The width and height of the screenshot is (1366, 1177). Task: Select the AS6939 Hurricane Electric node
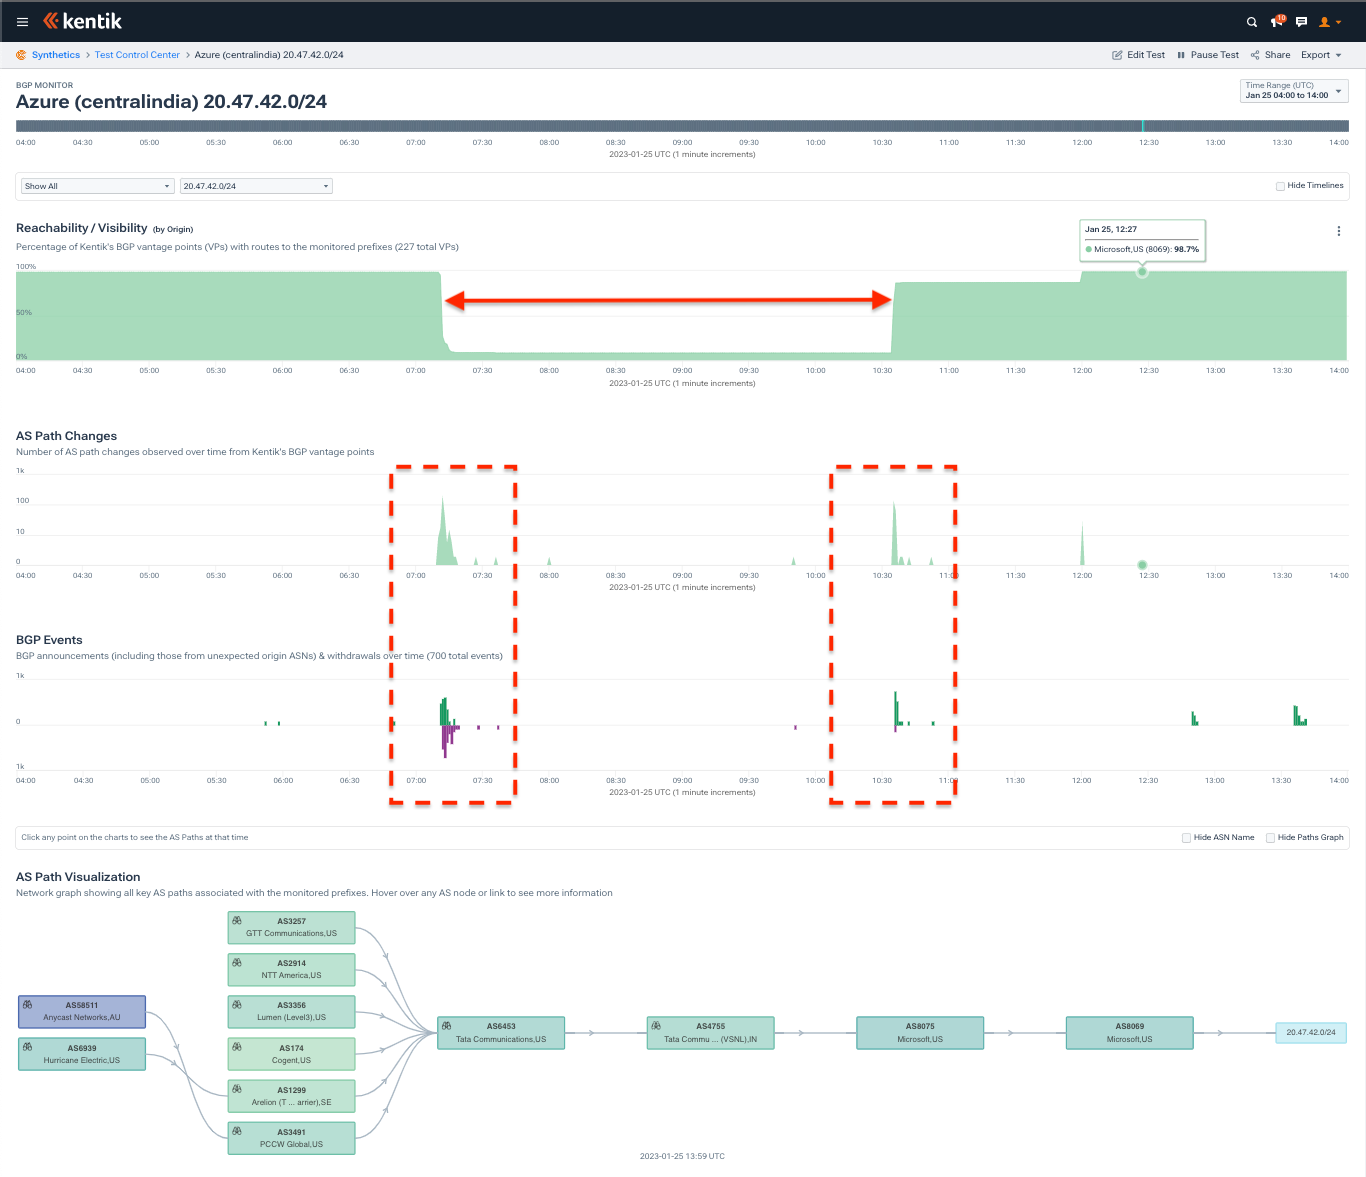click(82, 1054)
